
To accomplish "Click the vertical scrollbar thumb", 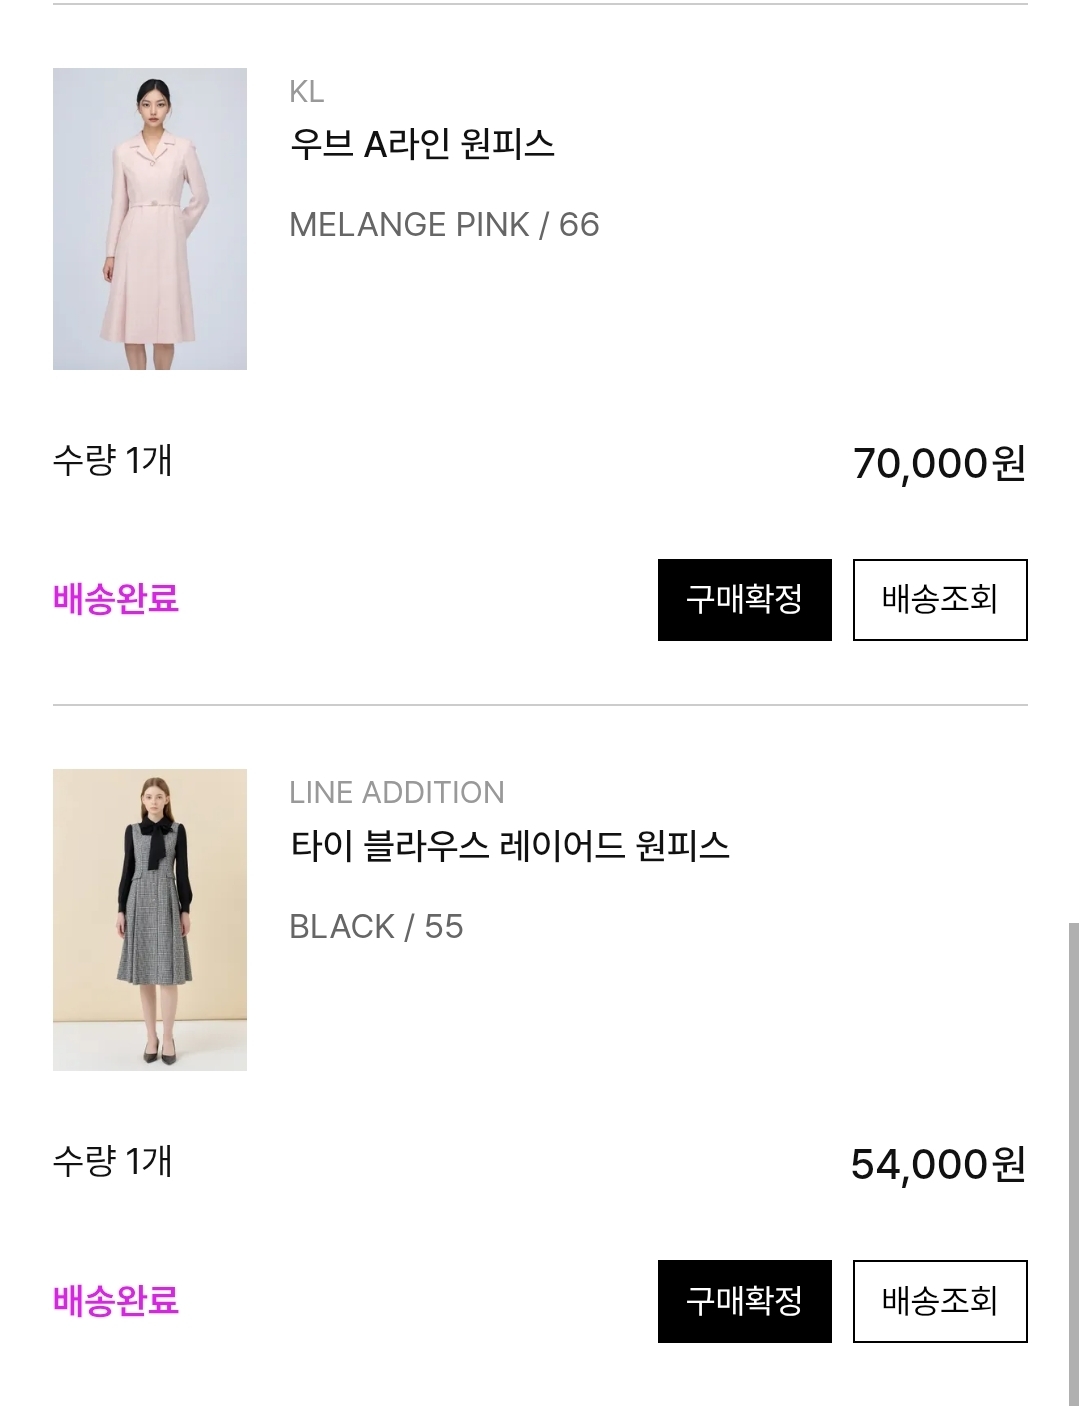I will click(x=1073, y=1160).
